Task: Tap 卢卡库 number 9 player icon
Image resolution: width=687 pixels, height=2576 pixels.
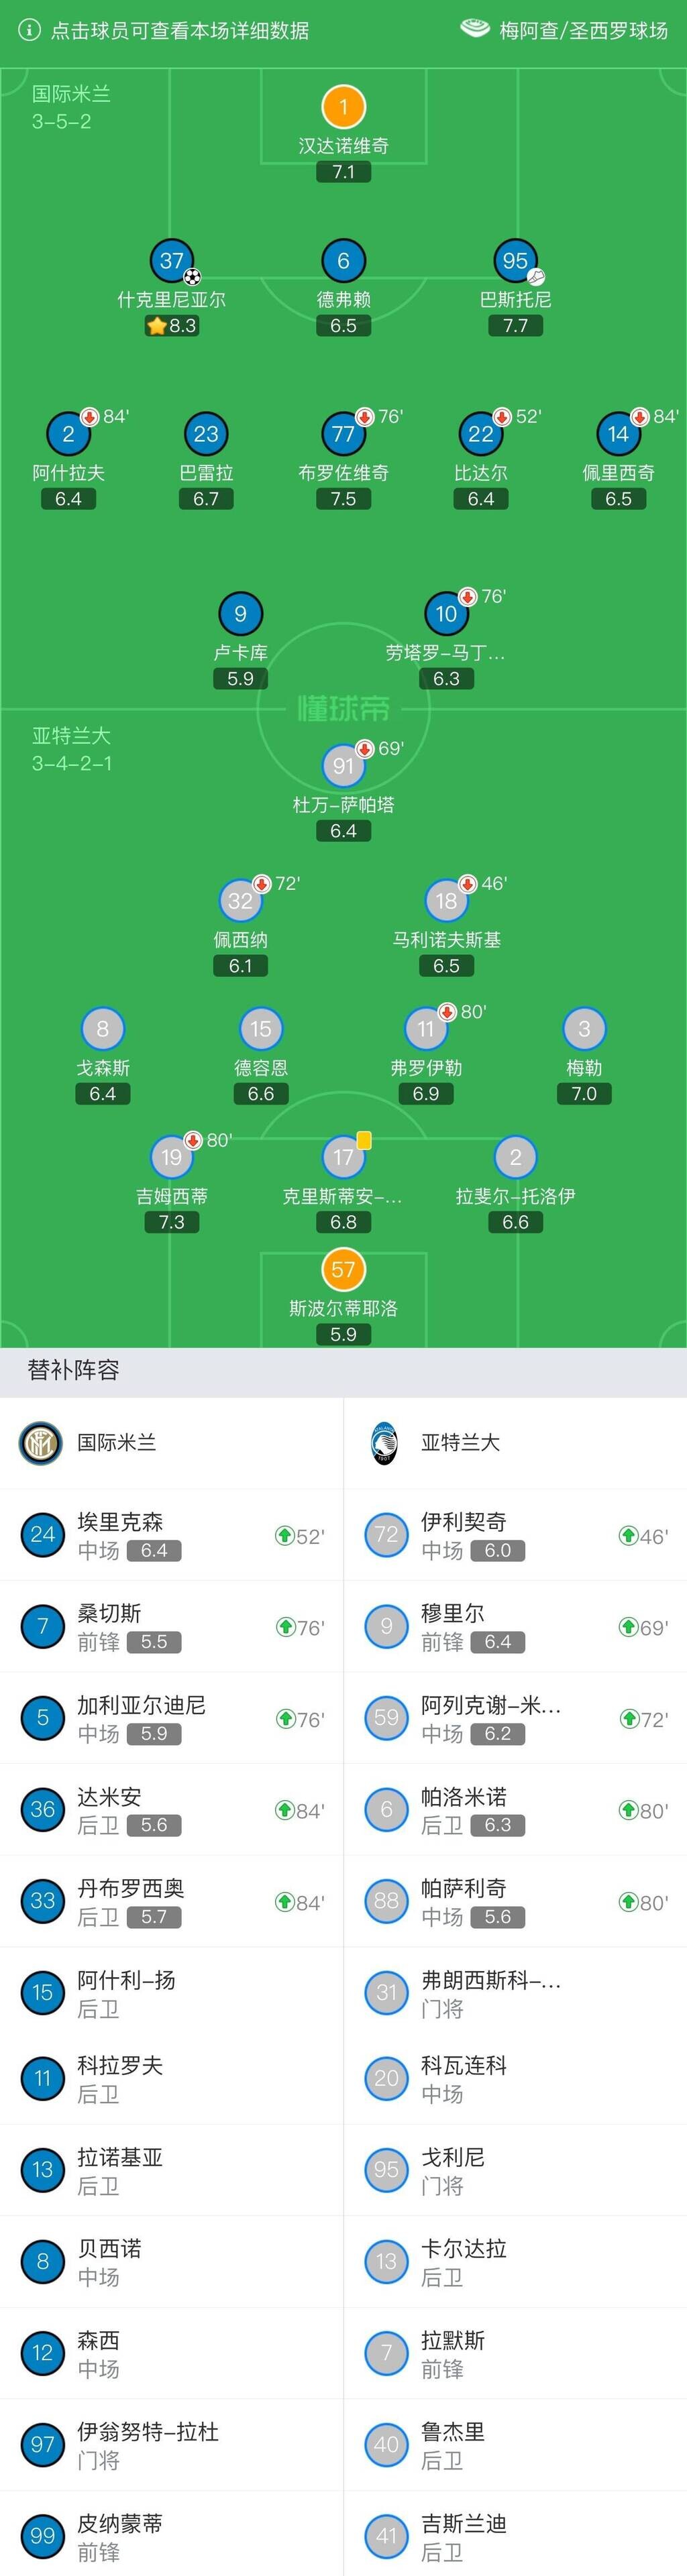Action: point(240,614)
